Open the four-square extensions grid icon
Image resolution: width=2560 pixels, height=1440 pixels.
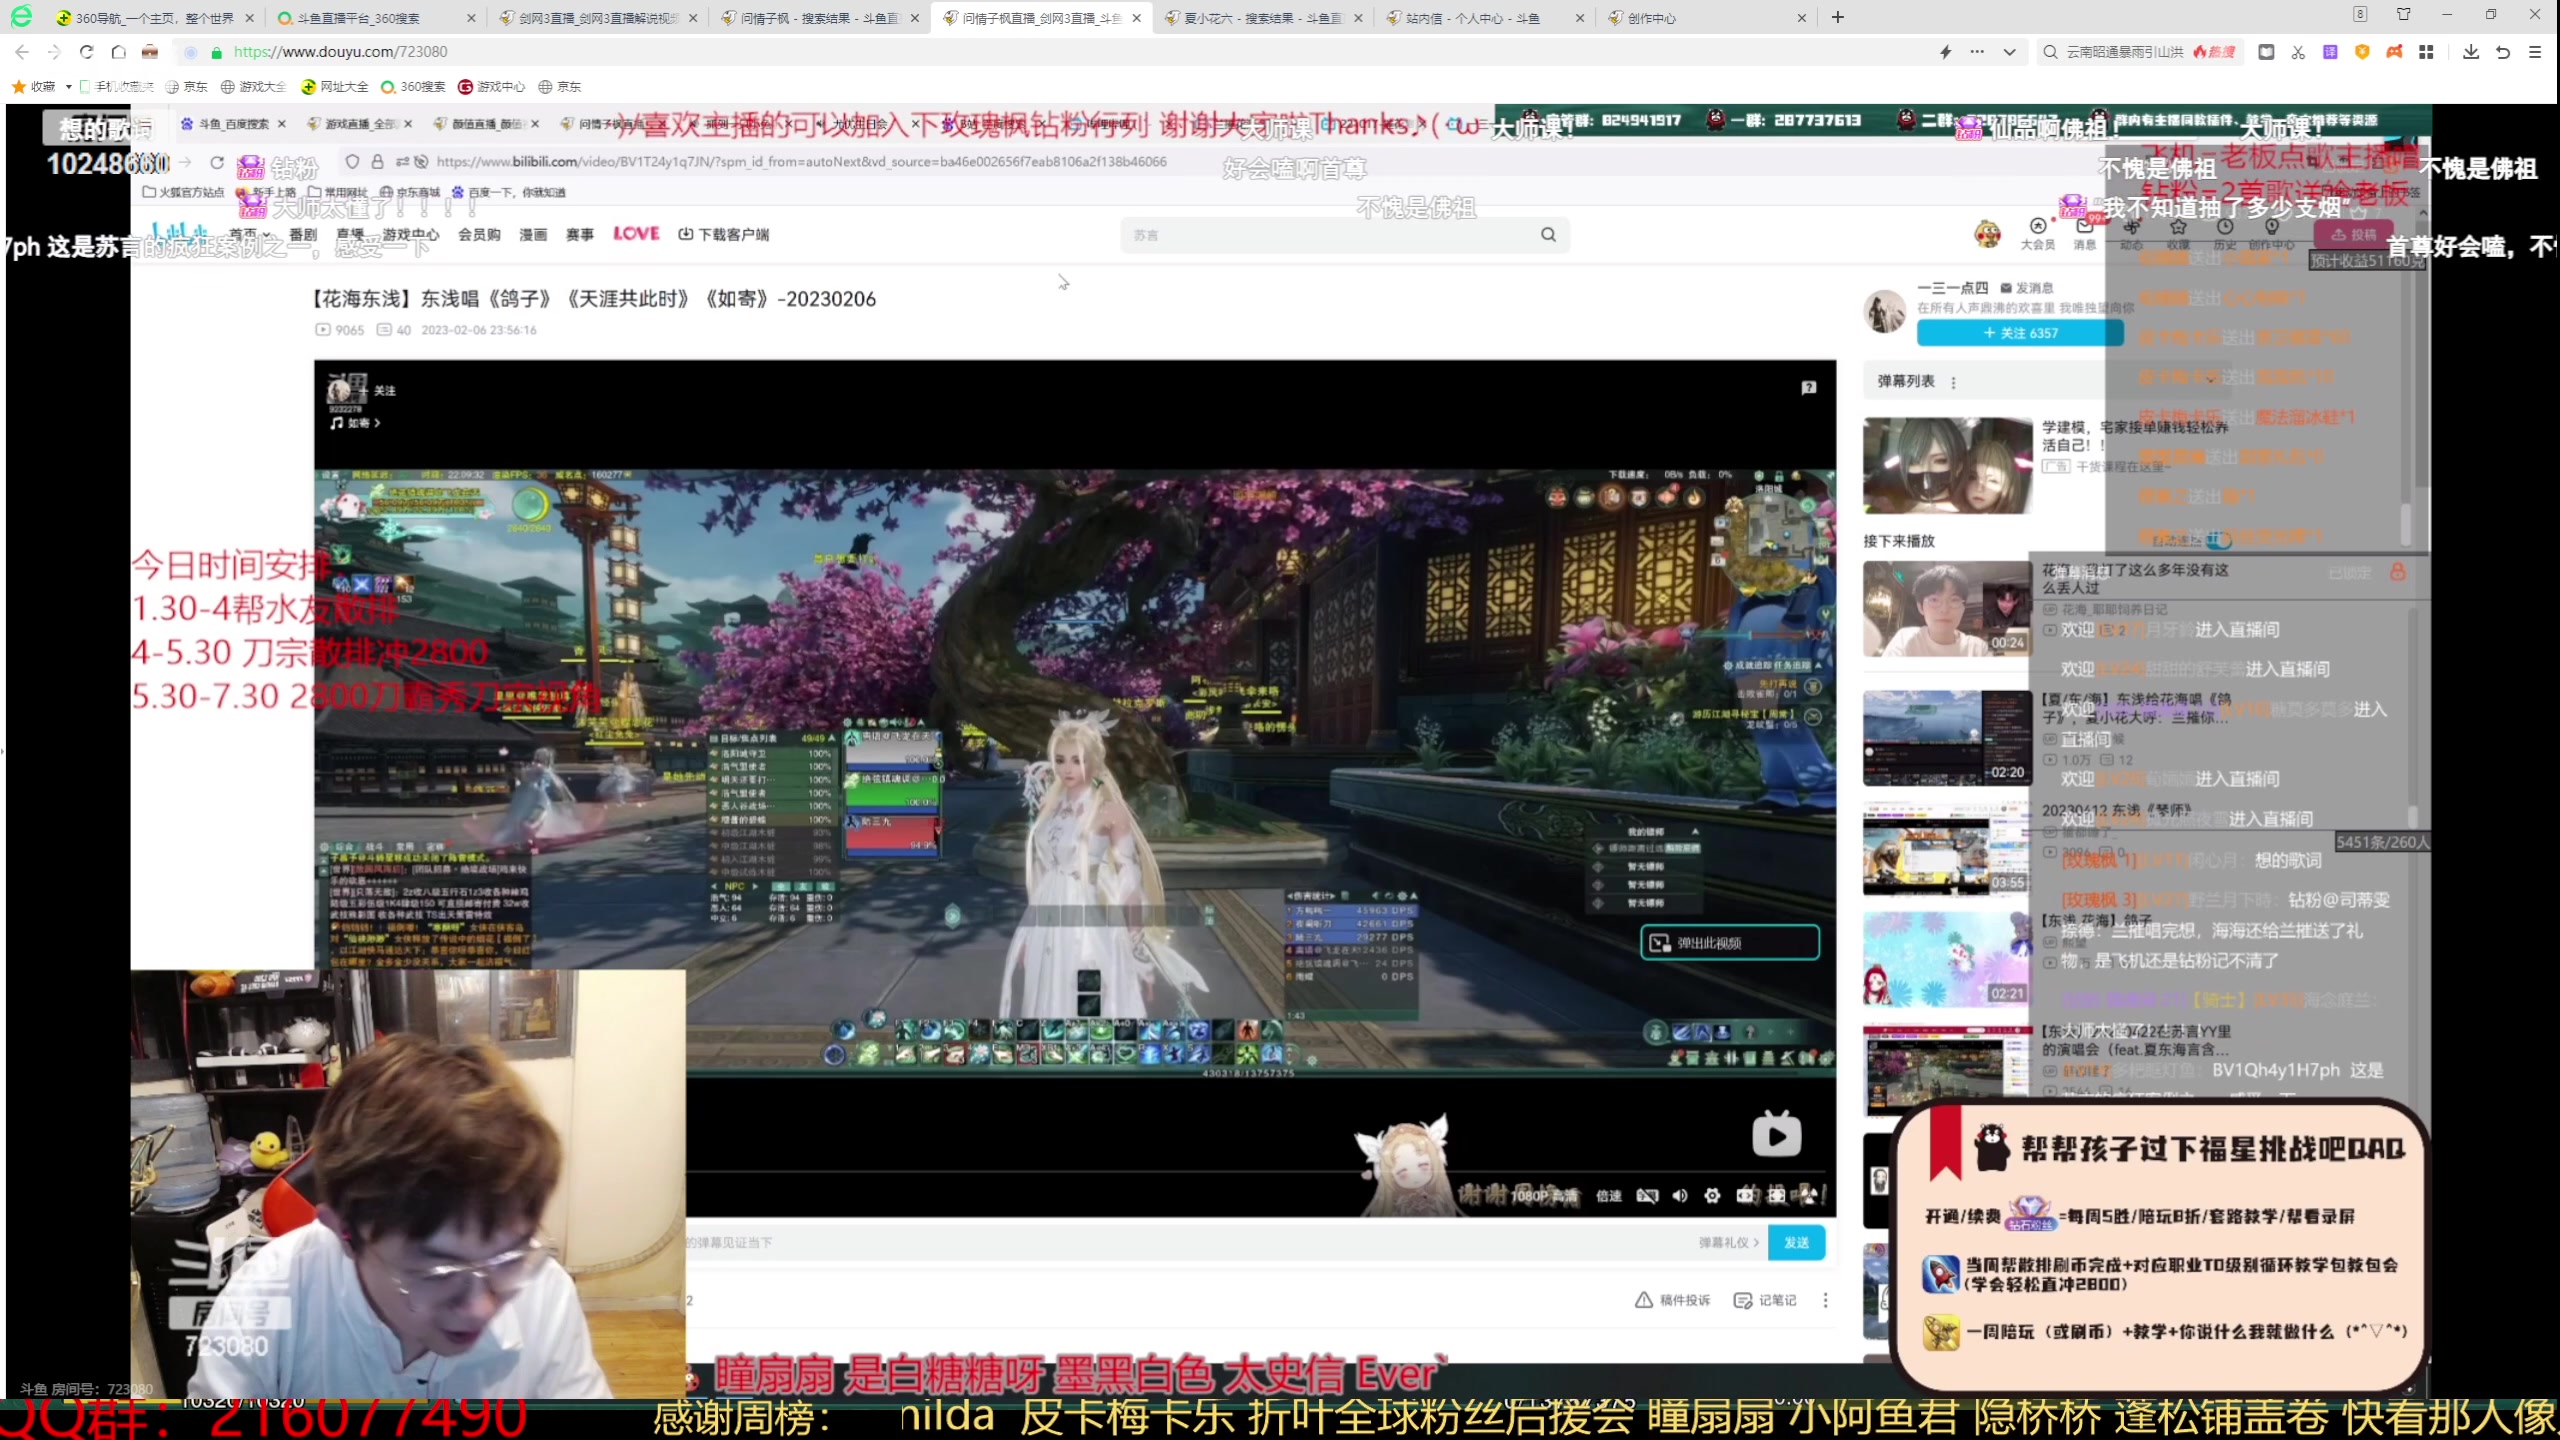point(2426,52)
